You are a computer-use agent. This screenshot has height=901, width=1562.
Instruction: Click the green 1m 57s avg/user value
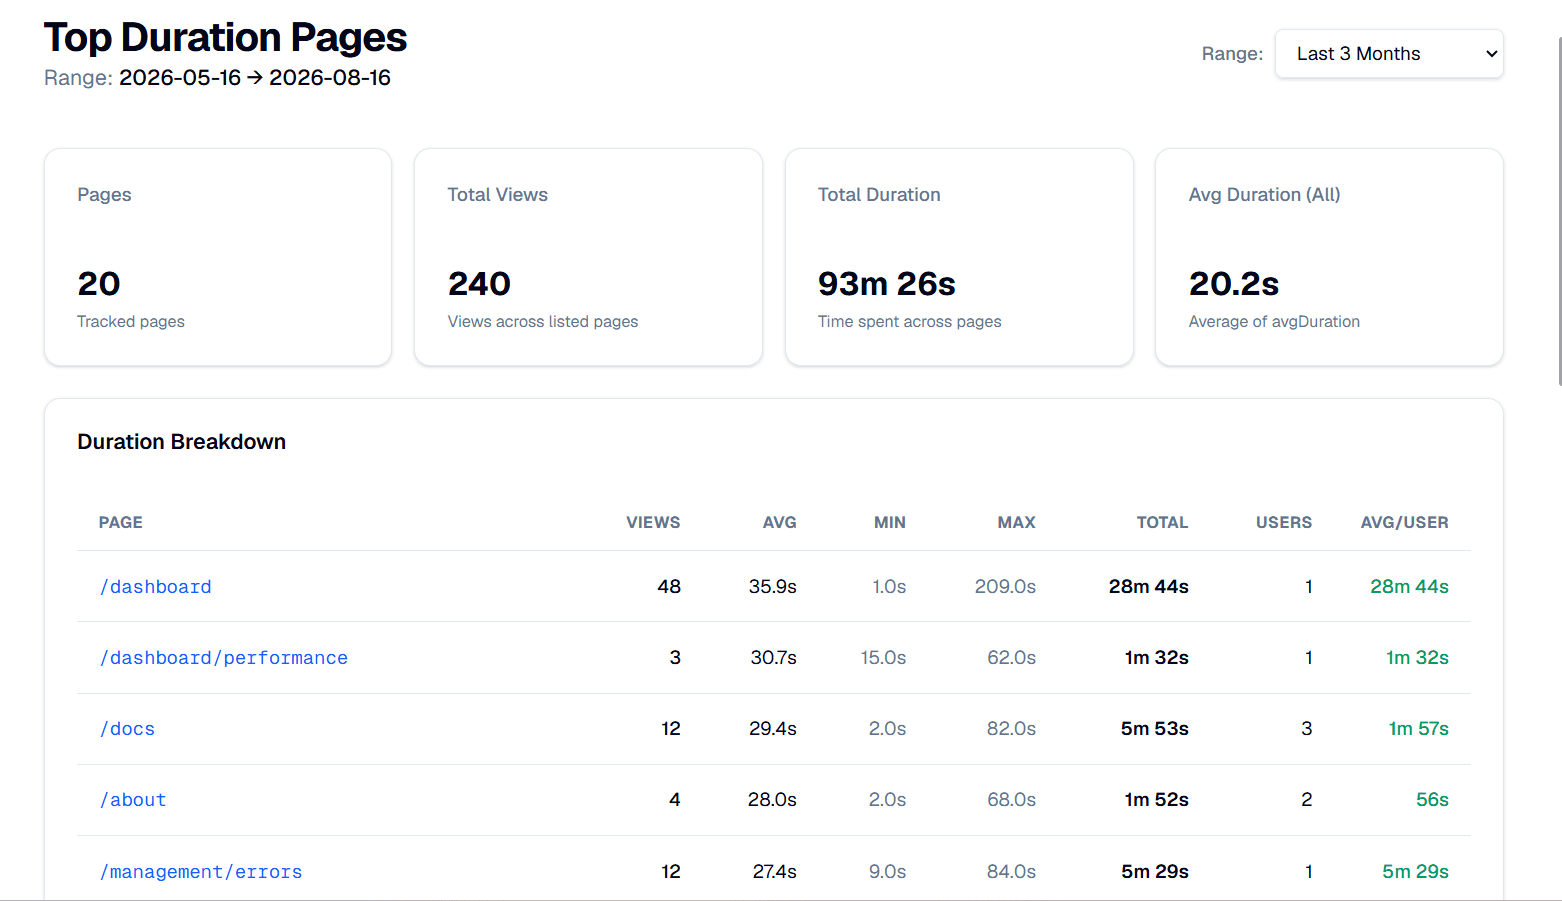pos(1419,729)
